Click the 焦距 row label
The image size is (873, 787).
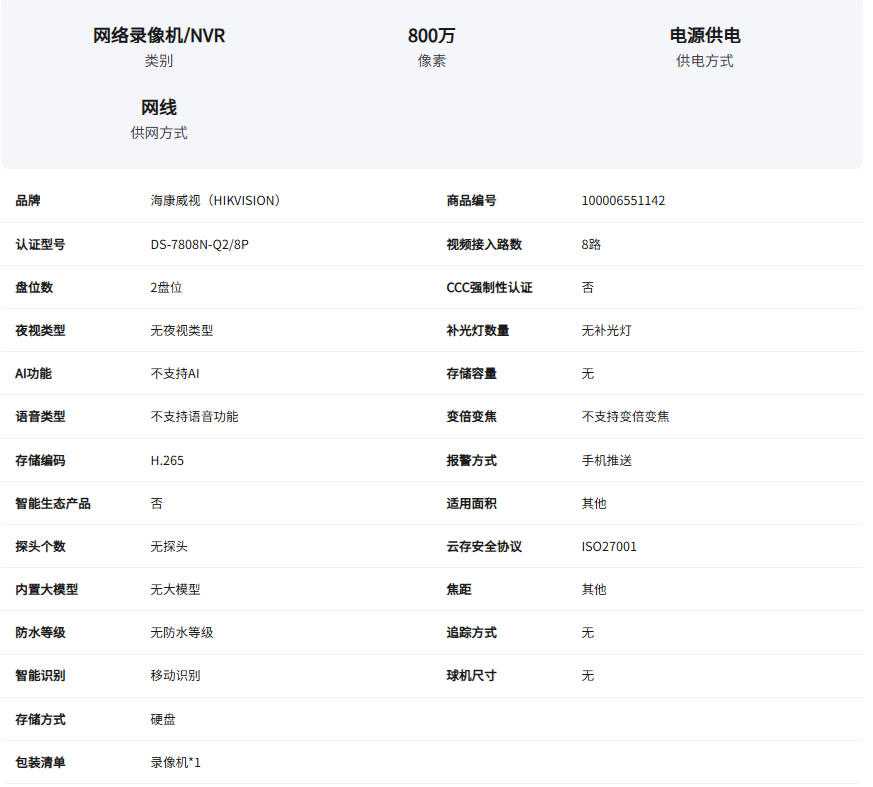pos(459,589)
